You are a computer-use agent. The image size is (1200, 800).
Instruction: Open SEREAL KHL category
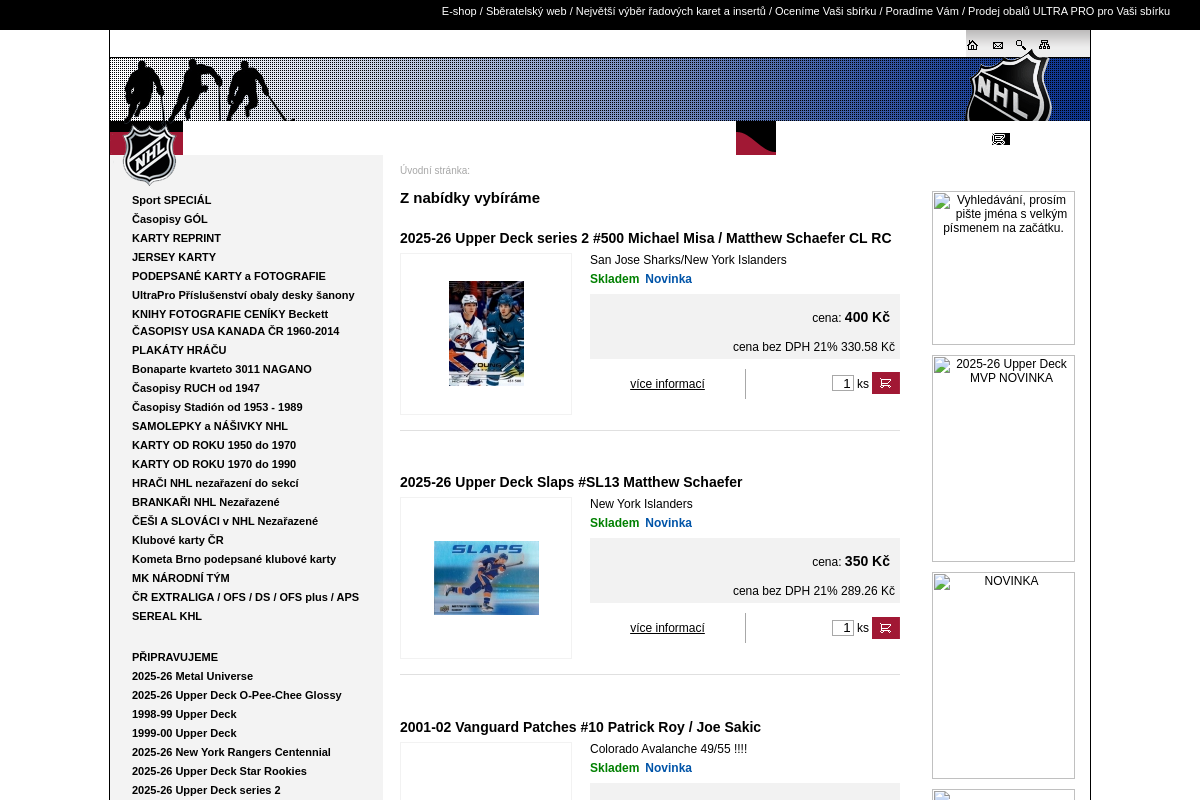point(167,616)
